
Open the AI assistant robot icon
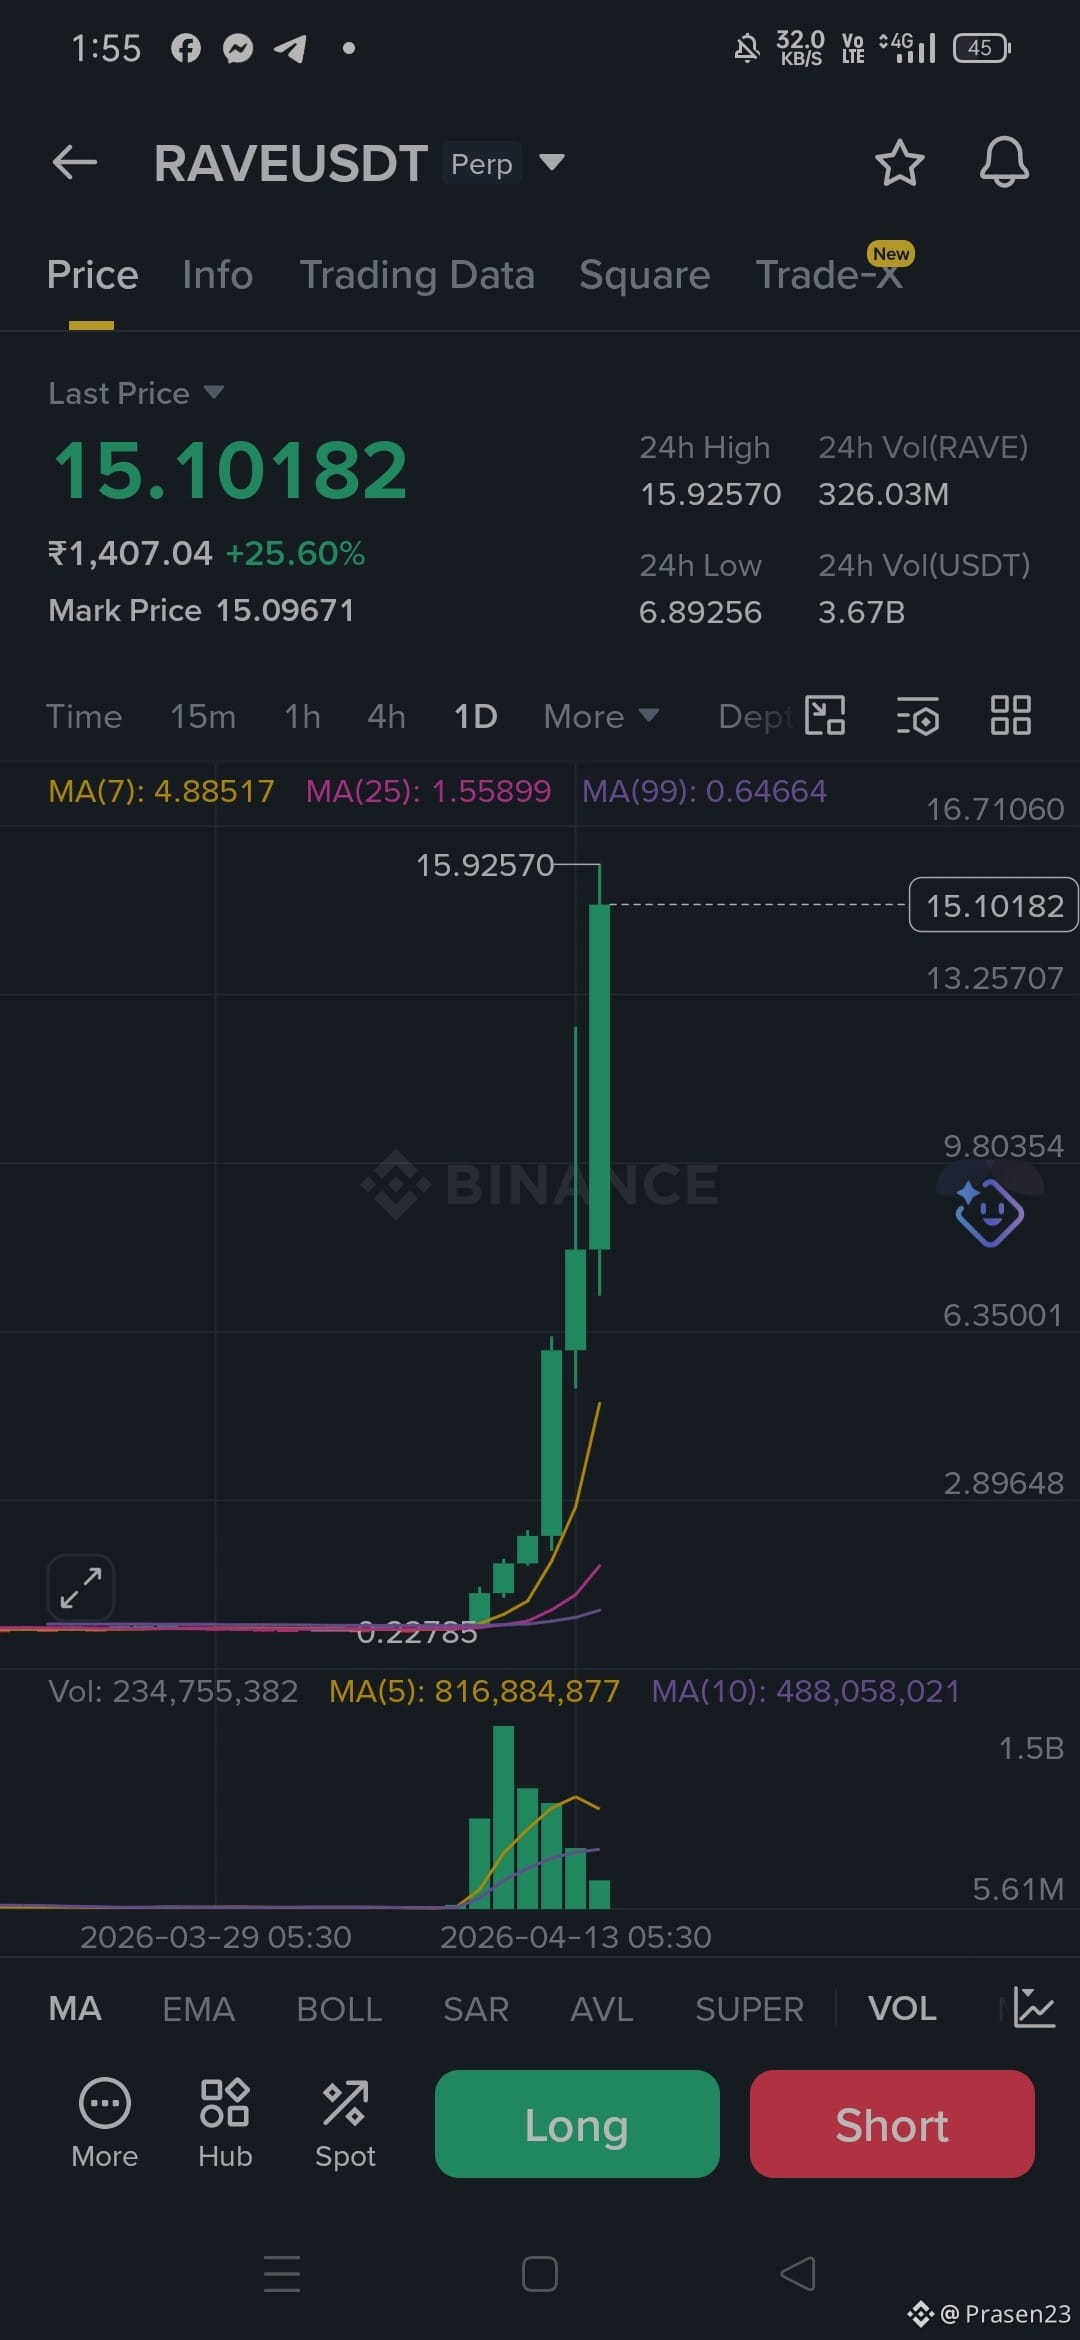click(989, 1212)
